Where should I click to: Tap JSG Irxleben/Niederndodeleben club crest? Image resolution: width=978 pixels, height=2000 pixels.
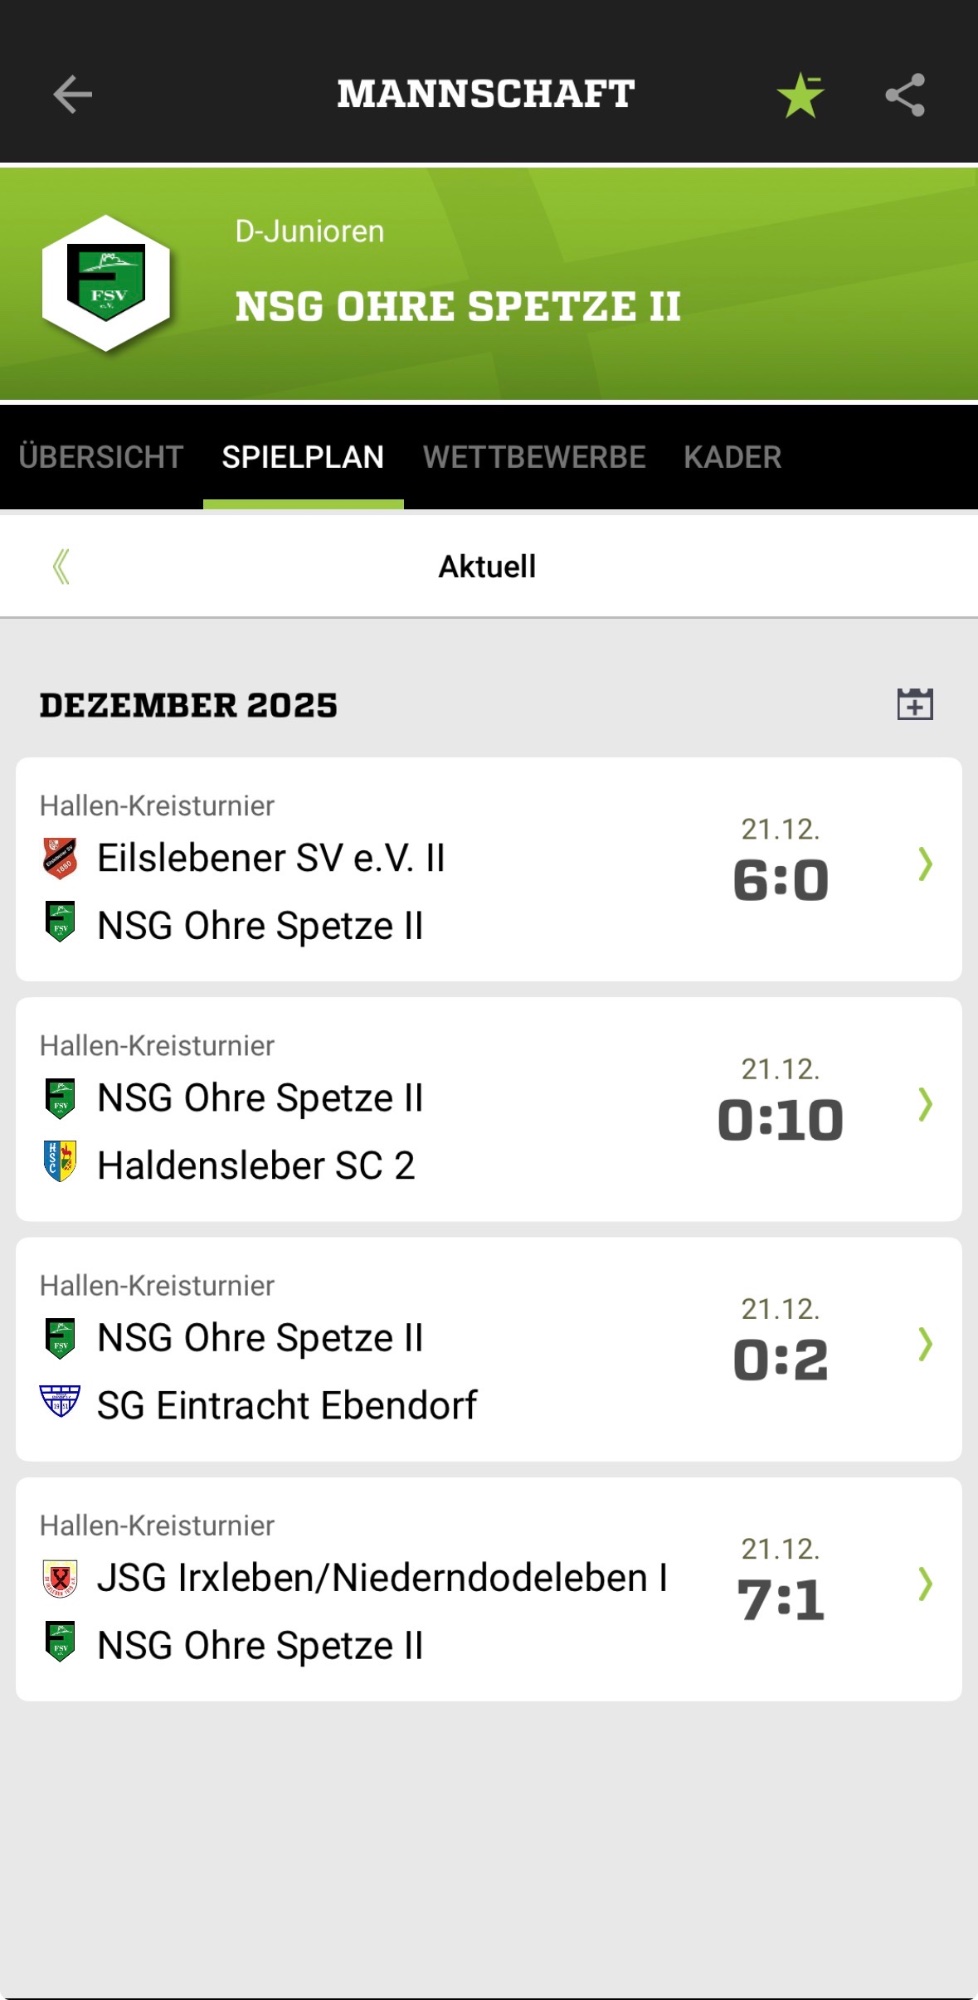[61, 1578]
